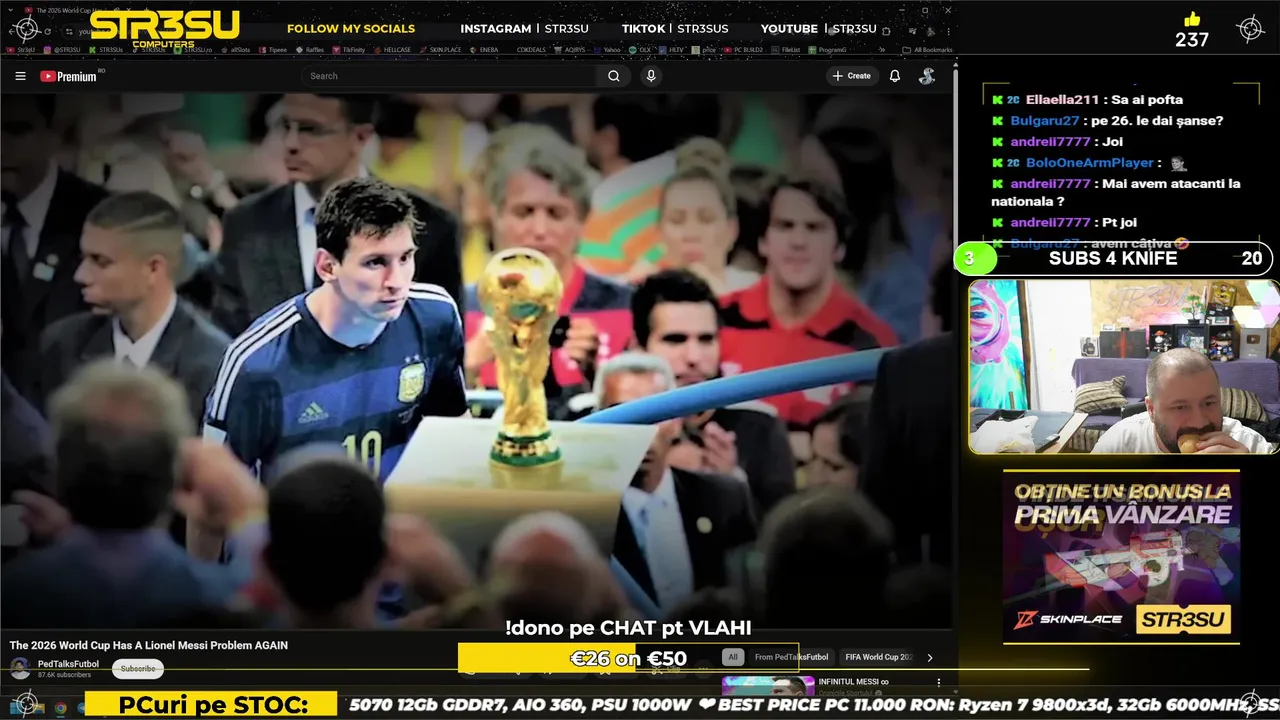
Task: Click the video player showing Messi and trophy
Action: [x=476, y=360]
